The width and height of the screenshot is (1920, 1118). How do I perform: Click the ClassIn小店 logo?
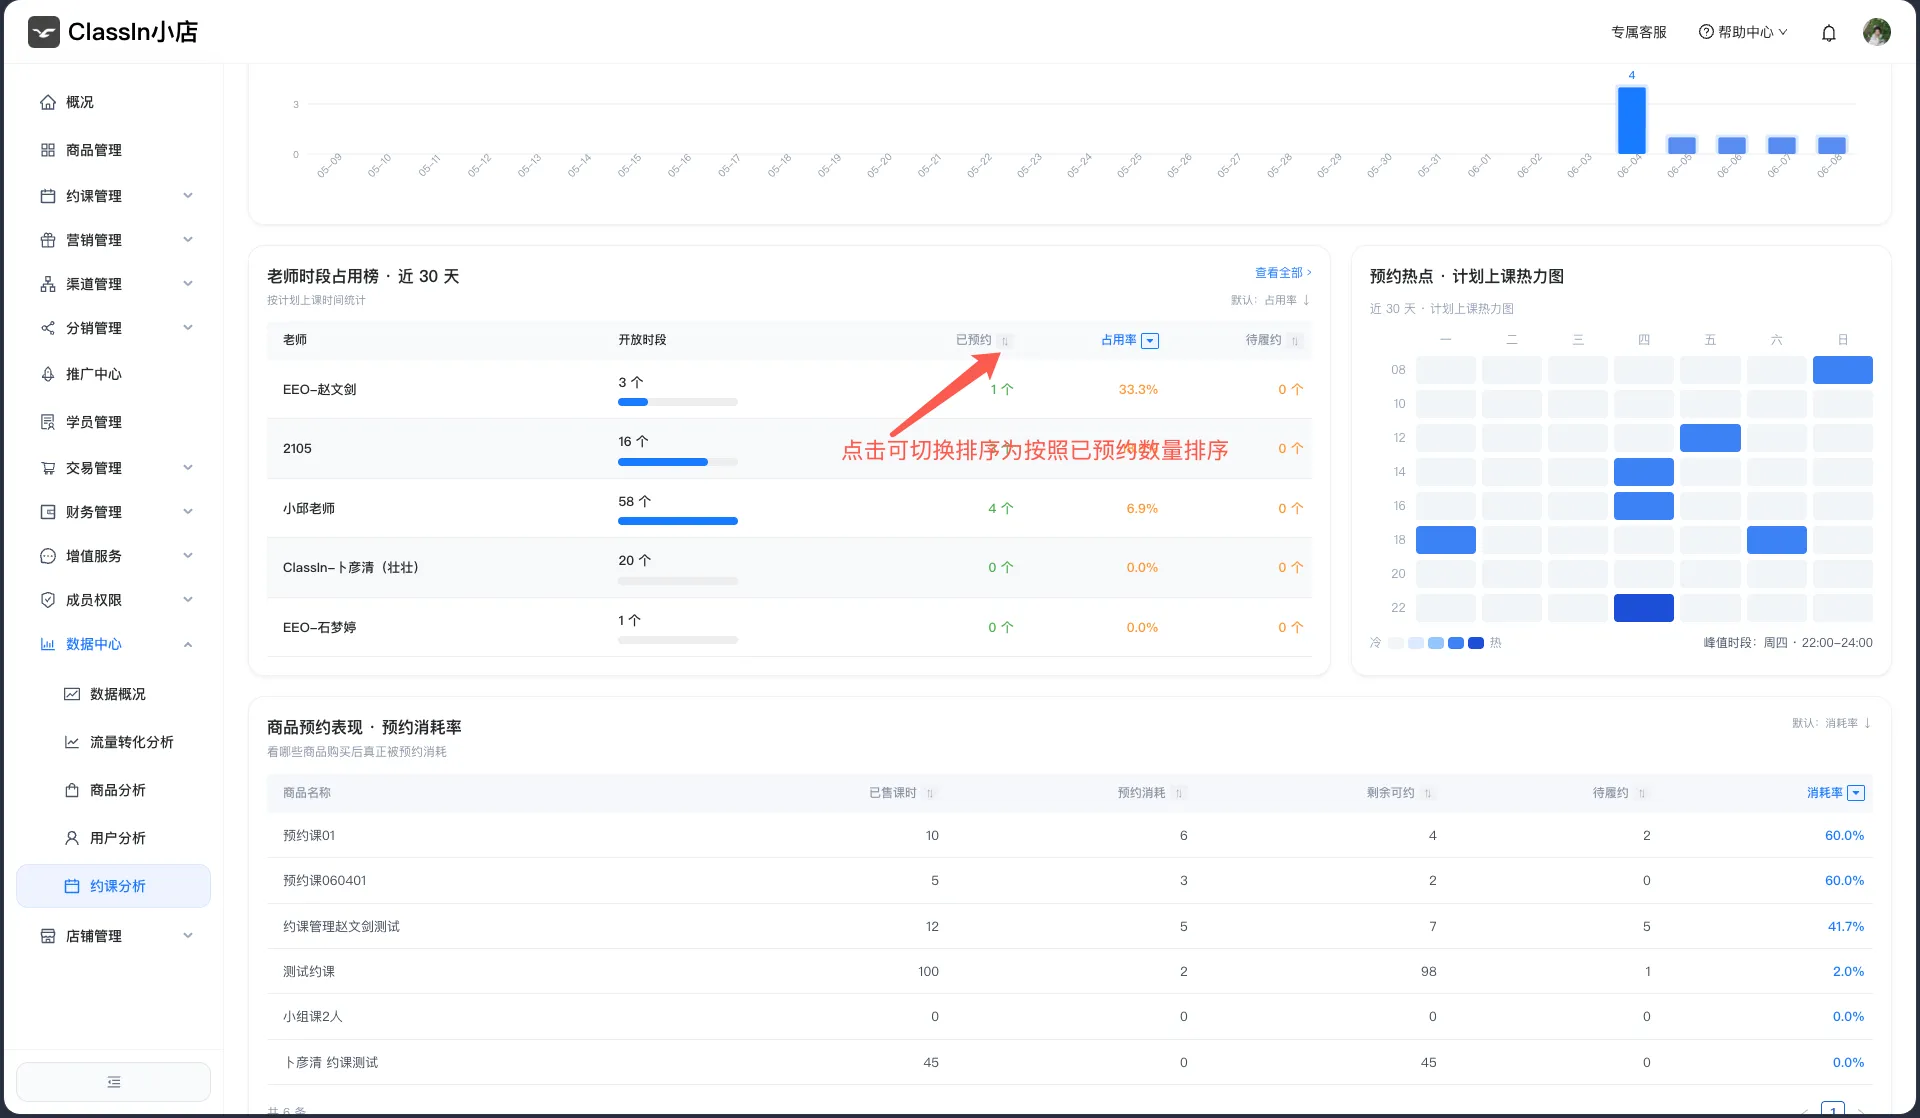[x=112, y=32]
